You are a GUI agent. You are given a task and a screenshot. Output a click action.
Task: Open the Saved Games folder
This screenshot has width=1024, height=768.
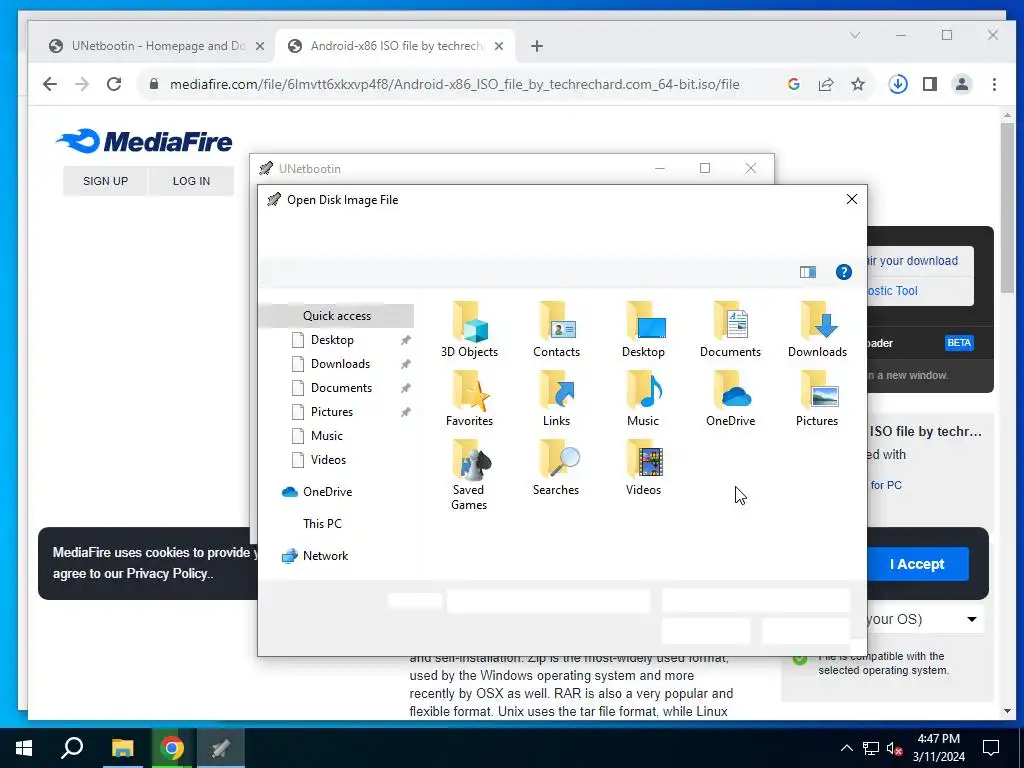pos(469,475)
